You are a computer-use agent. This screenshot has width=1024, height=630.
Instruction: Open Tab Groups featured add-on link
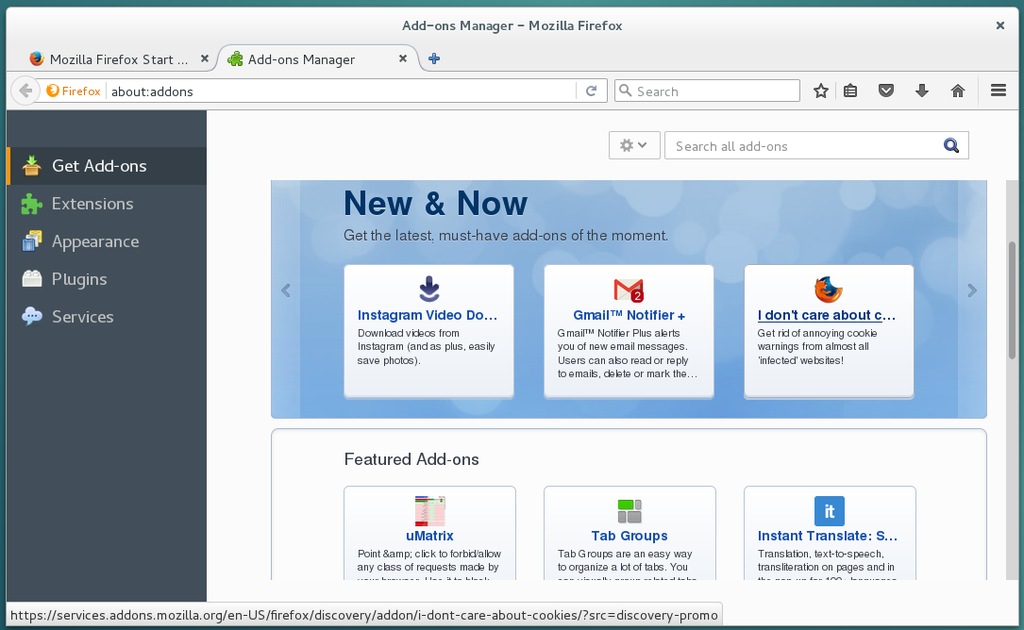tap(629, 536)
